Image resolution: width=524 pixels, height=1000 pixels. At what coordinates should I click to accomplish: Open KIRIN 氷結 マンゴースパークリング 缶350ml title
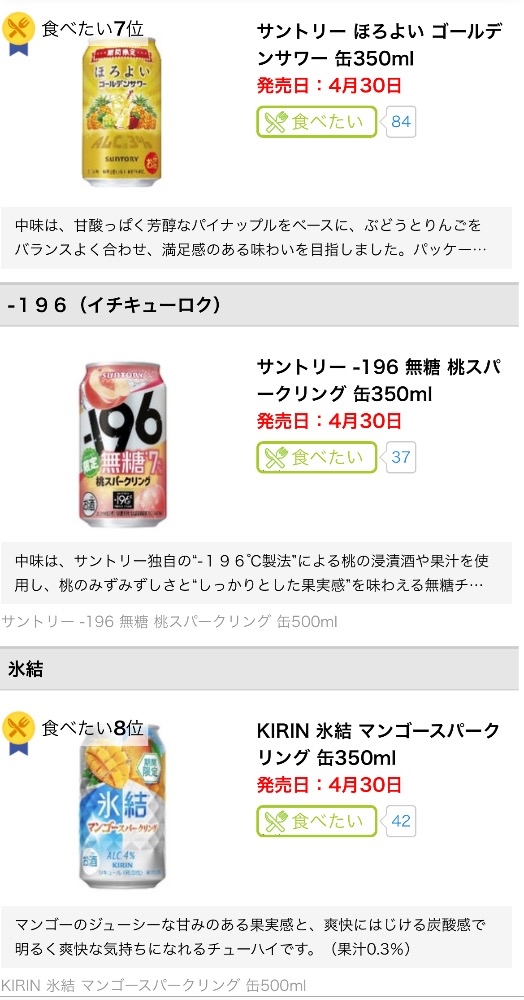pyautogui.click(x=378, y=744)
